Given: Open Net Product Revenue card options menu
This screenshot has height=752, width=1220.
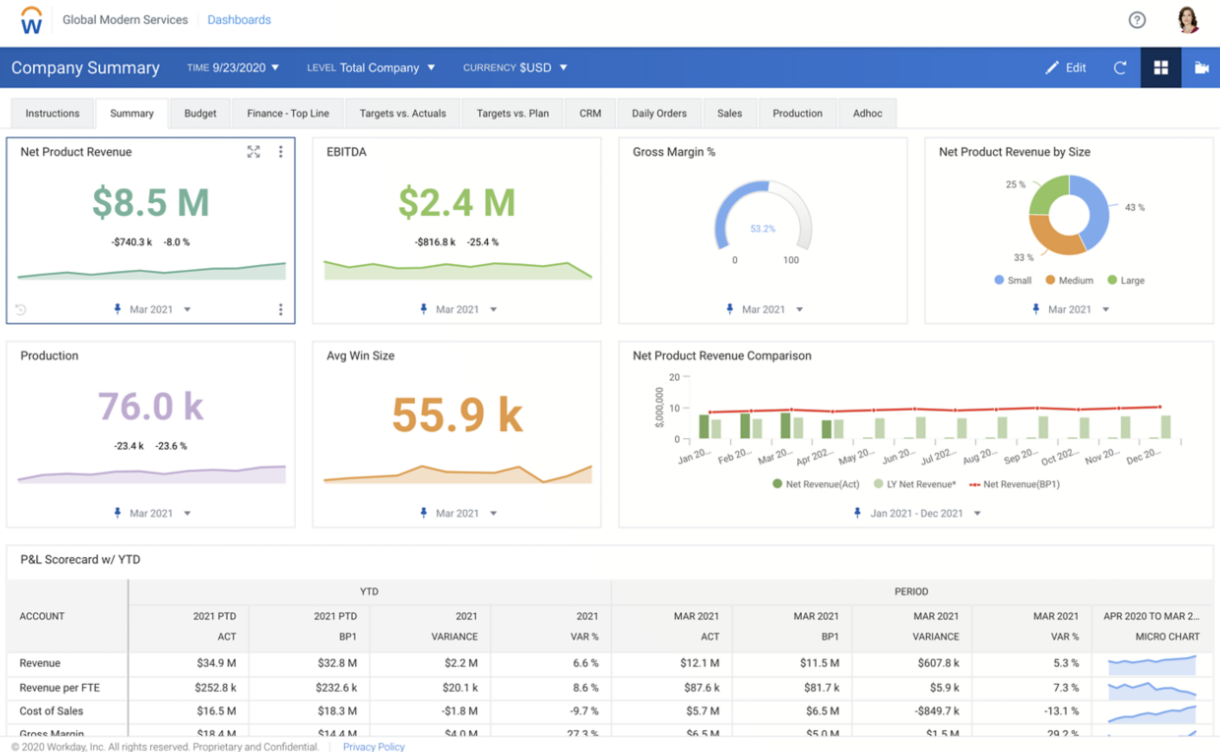Looking at the screenshot, I should 280,152.
